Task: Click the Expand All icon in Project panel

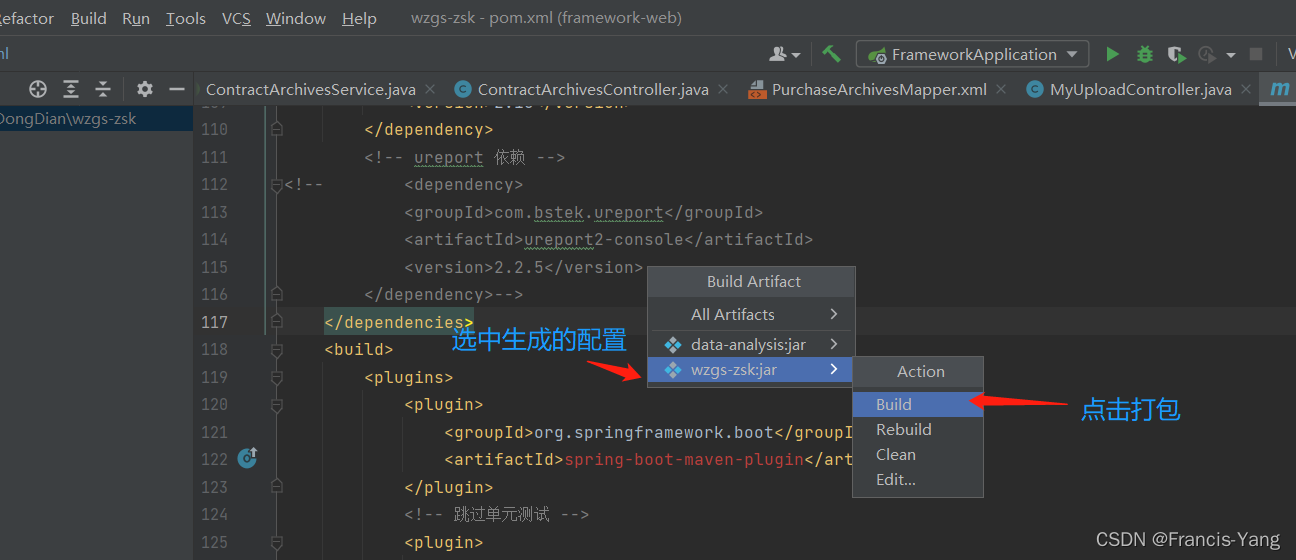Action: pyautogui.click(x=70, y=89)
